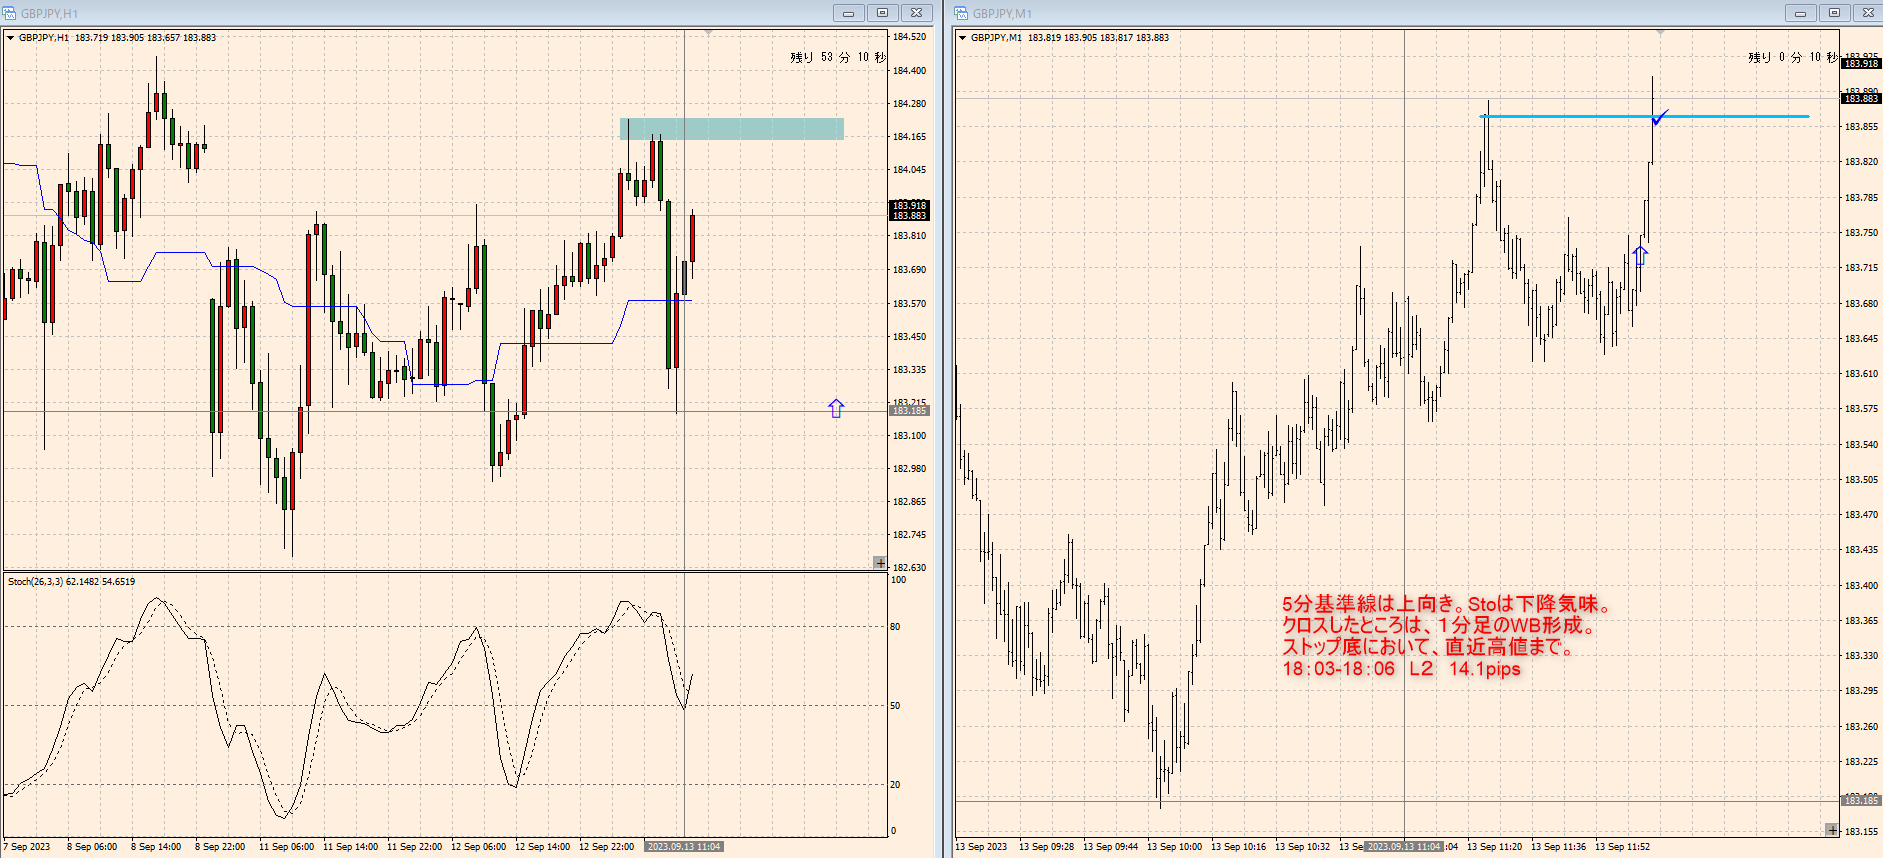Click the chart shift triangle atop the M1 chart
The image size is (1883, 858).
(x=1660, y=33)
